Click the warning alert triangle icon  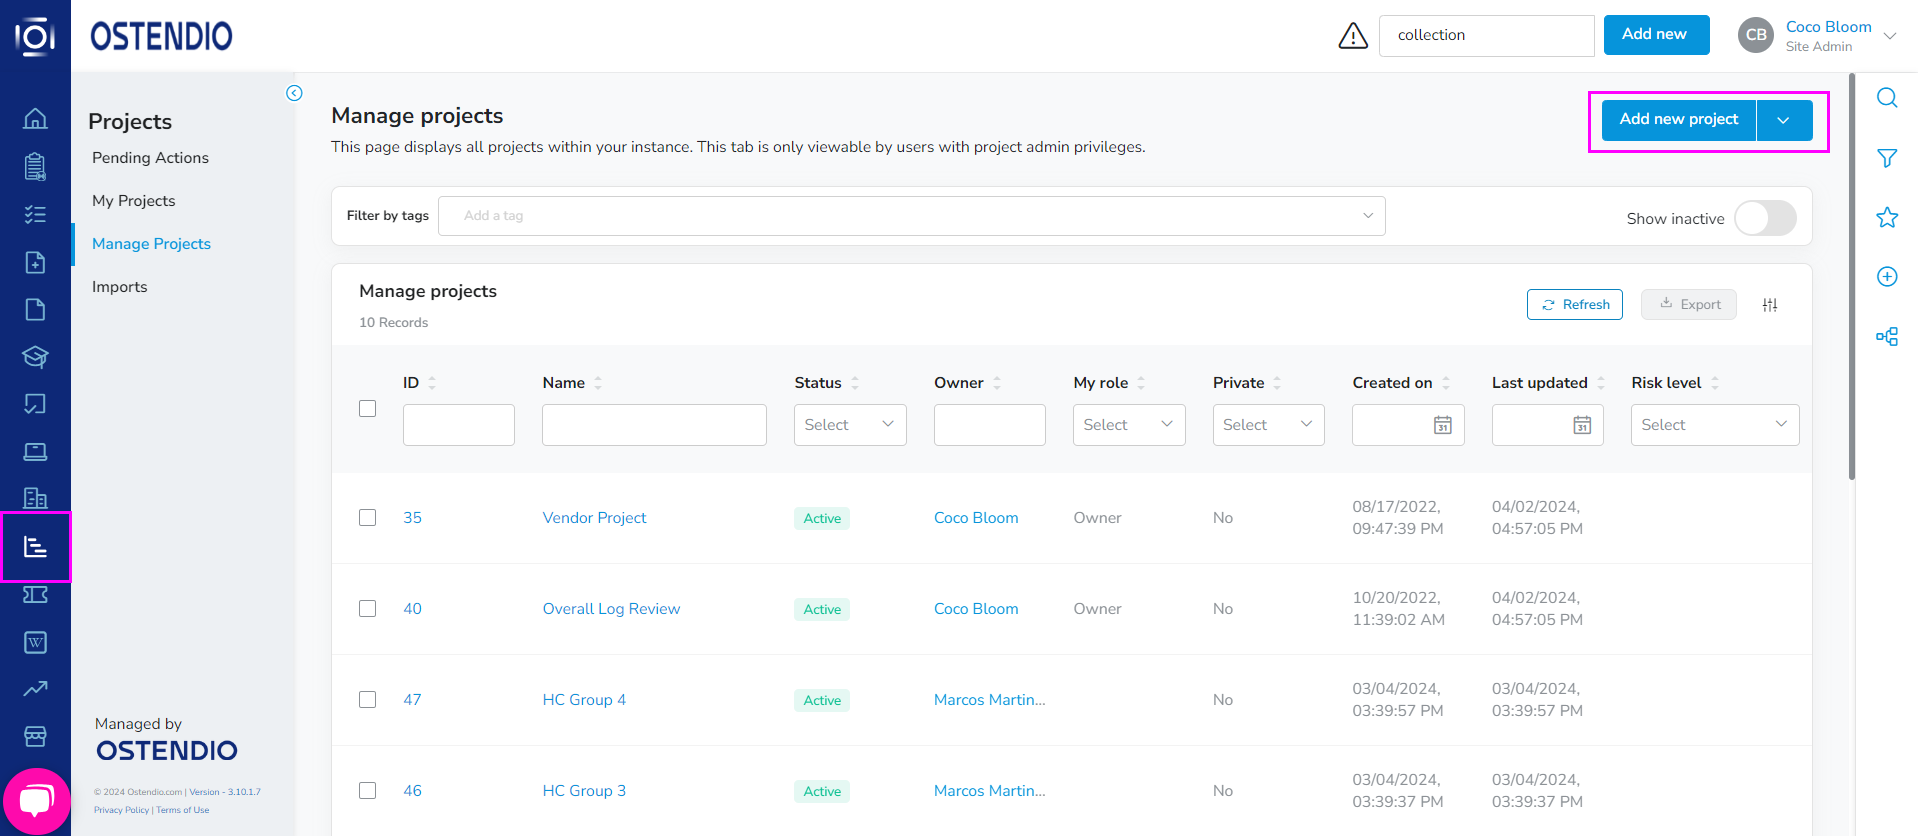[x=1353, y=36]
